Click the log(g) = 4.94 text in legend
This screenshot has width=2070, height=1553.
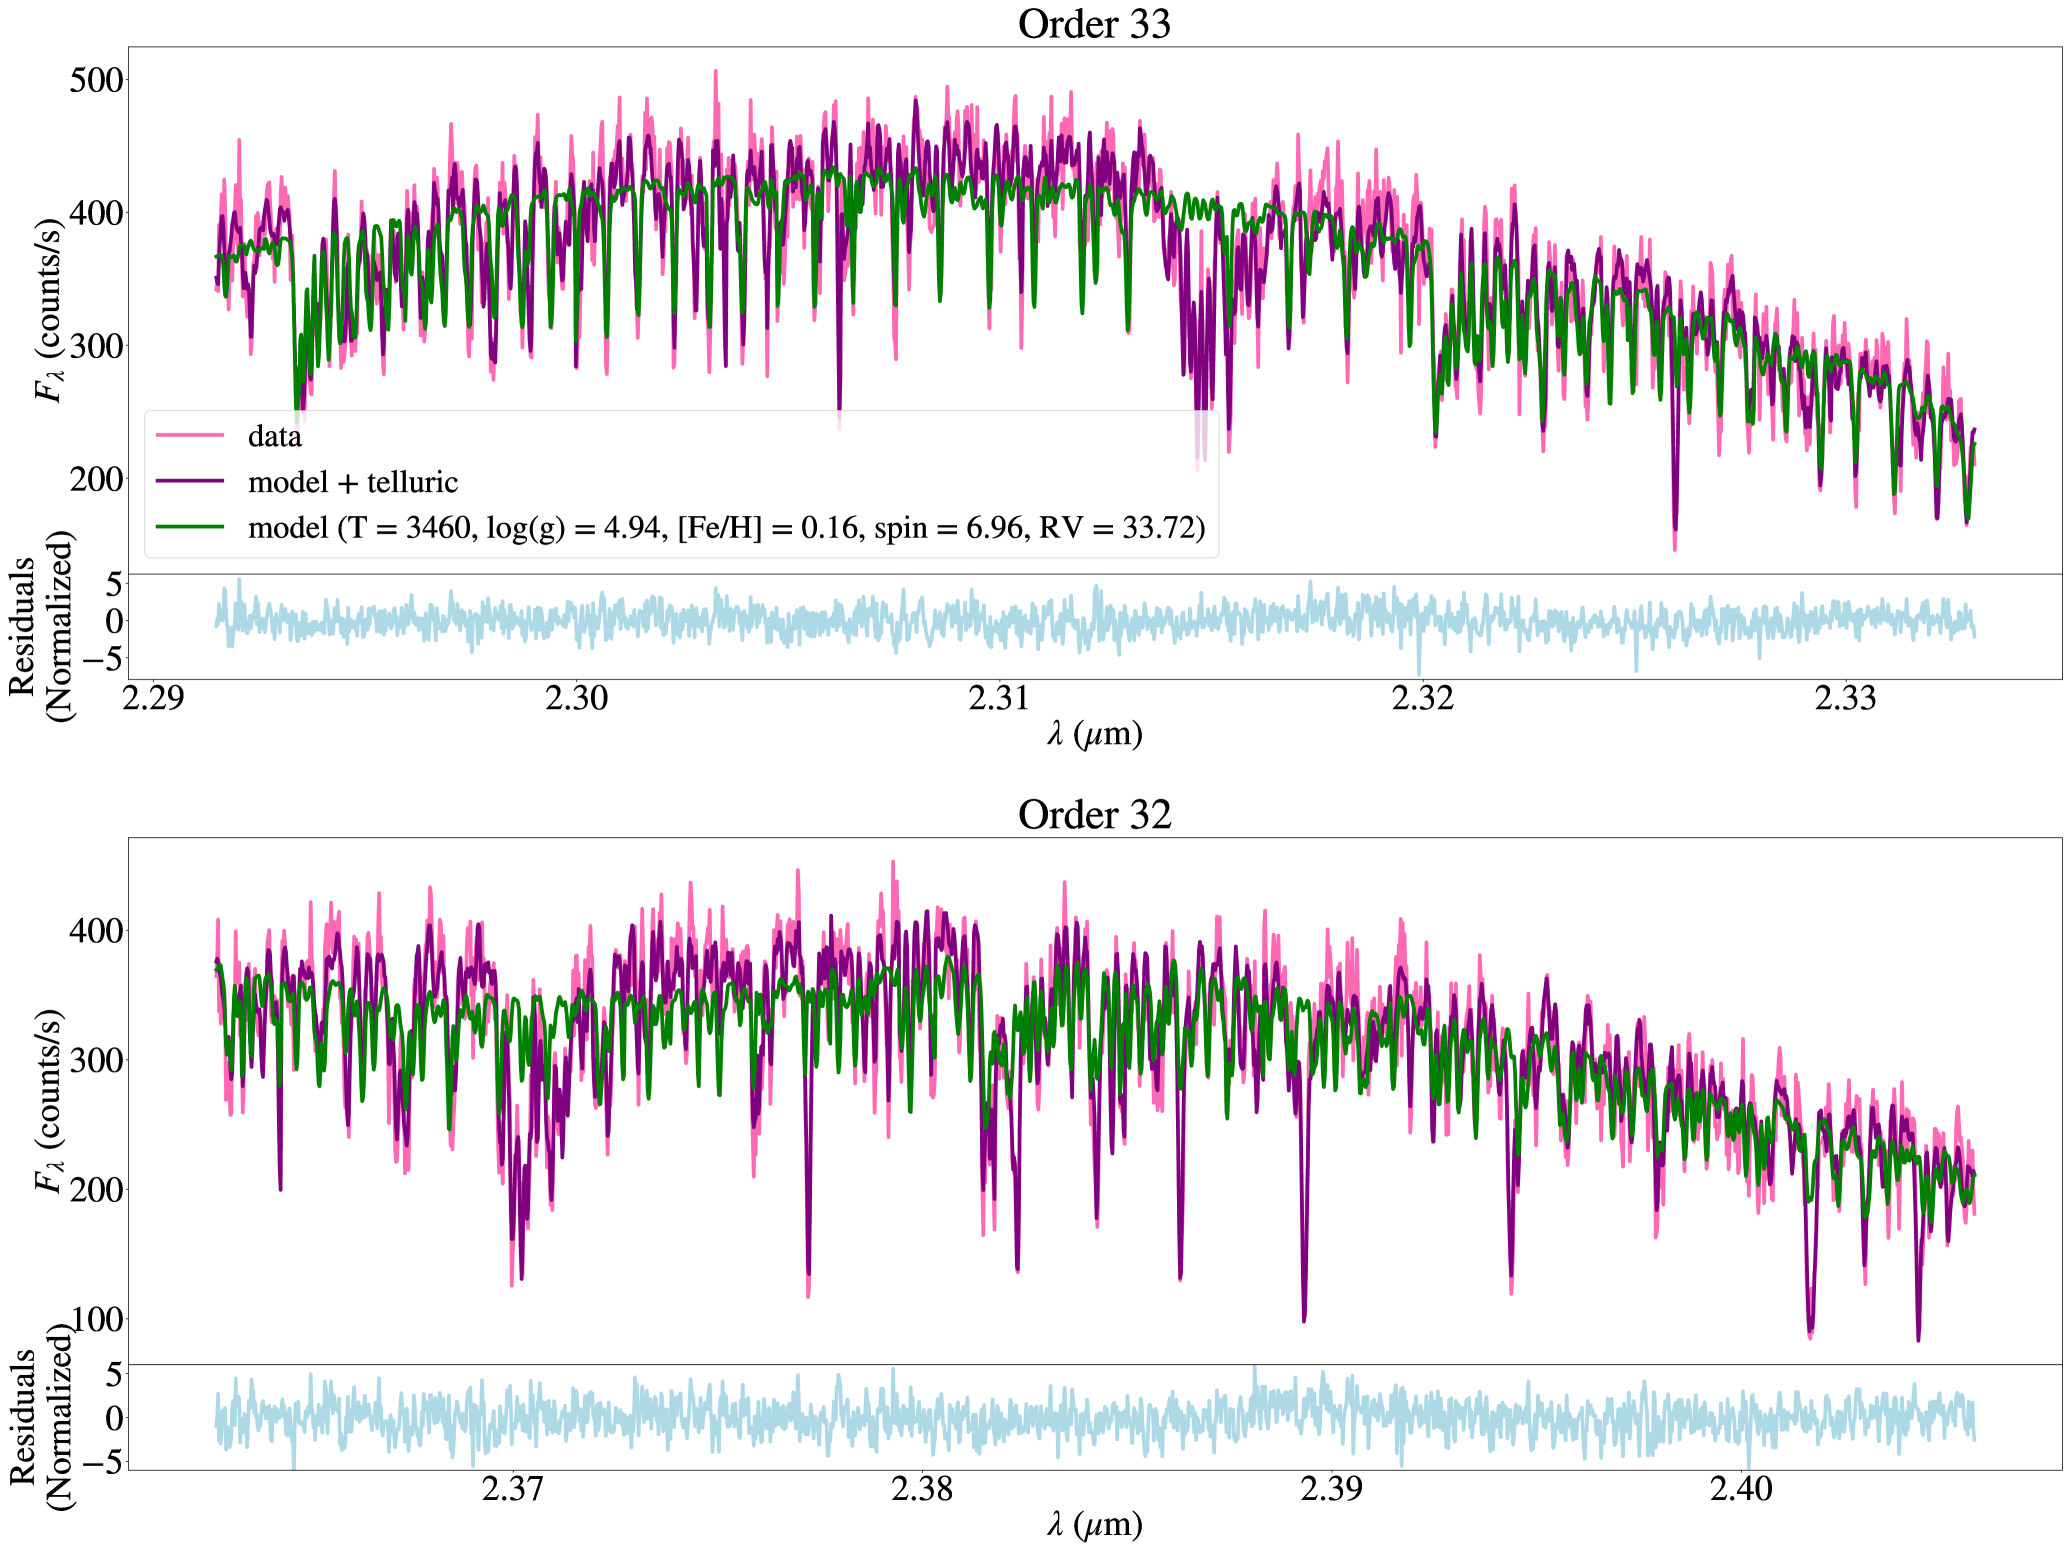(x=576, y=527)
